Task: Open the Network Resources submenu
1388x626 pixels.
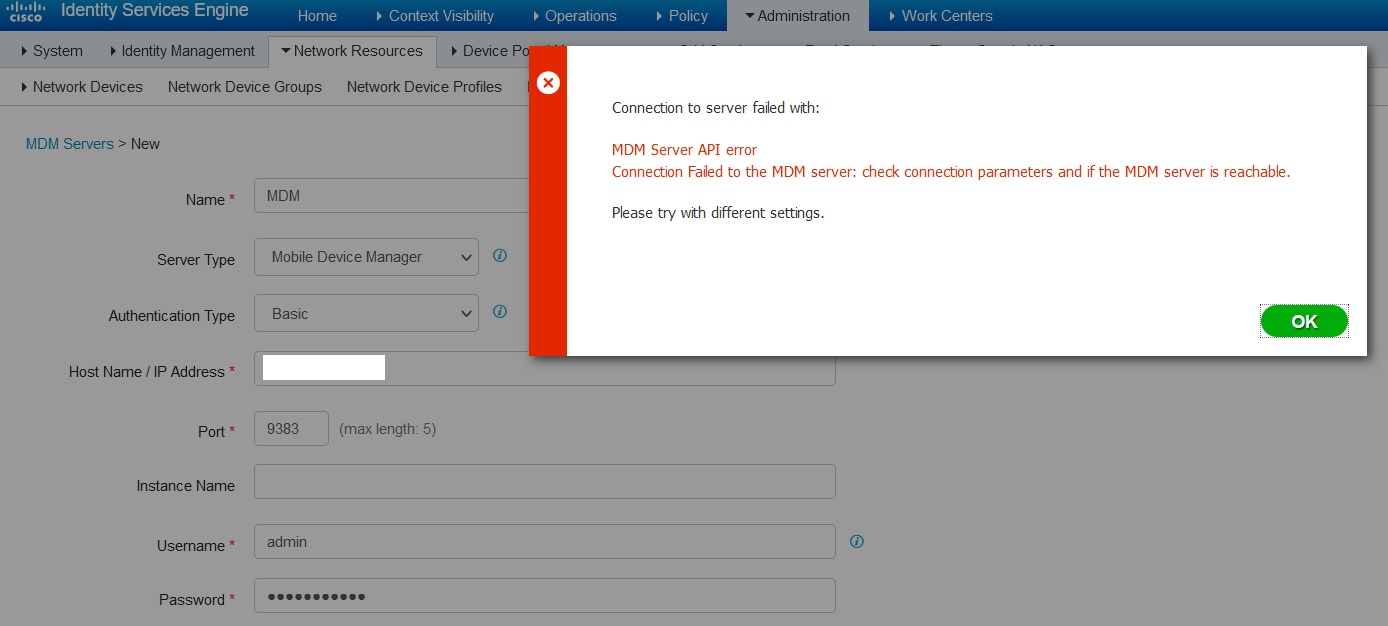Action: [352, 51]
